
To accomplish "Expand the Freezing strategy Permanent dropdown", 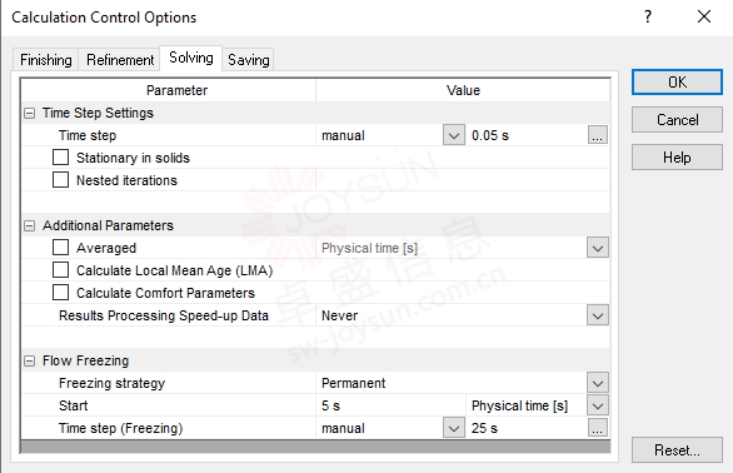I will (x=598, y=383).
